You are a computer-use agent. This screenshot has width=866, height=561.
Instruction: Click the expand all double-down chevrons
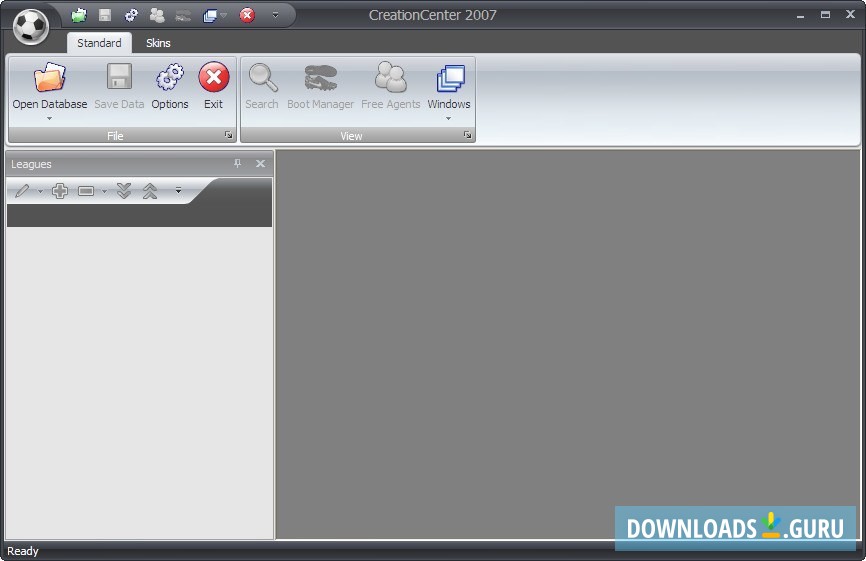click(x=124, y=191)
